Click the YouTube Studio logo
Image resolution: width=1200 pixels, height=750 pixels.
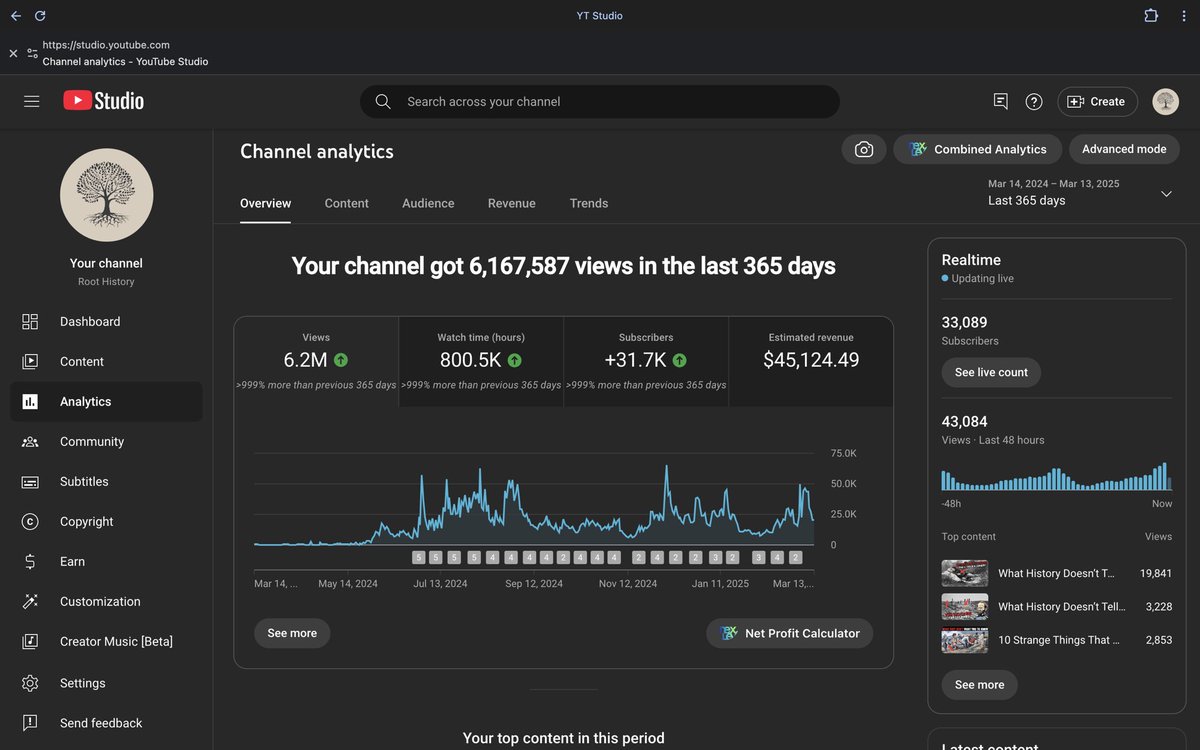coord(104,101)
